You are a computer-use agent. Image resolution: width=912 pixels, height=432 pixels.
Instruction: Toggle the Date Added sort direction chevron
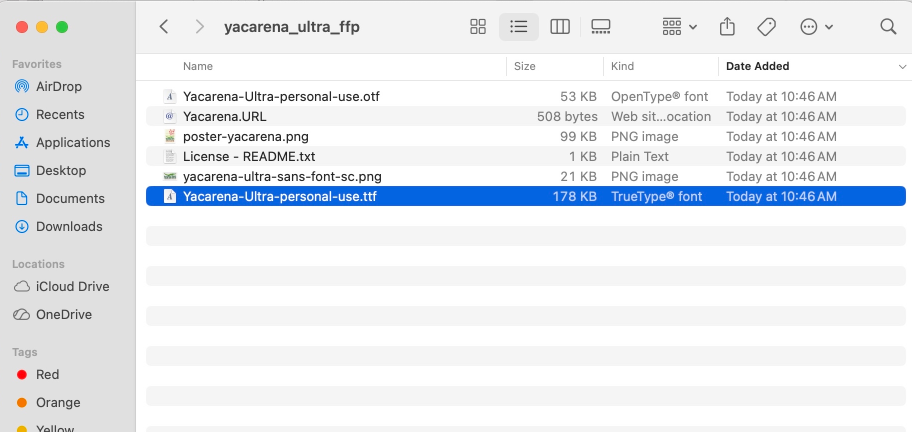click(x=902, y=67)
